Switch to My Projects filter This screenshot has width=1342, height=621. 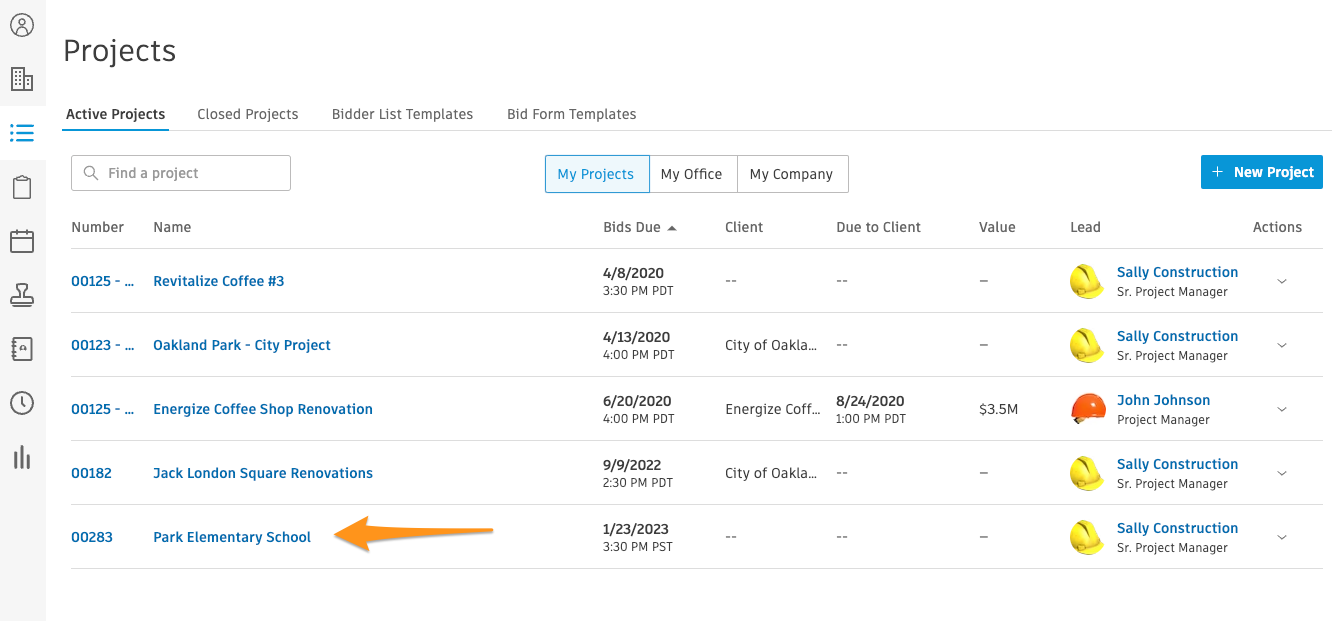click(x=596, y=174)
